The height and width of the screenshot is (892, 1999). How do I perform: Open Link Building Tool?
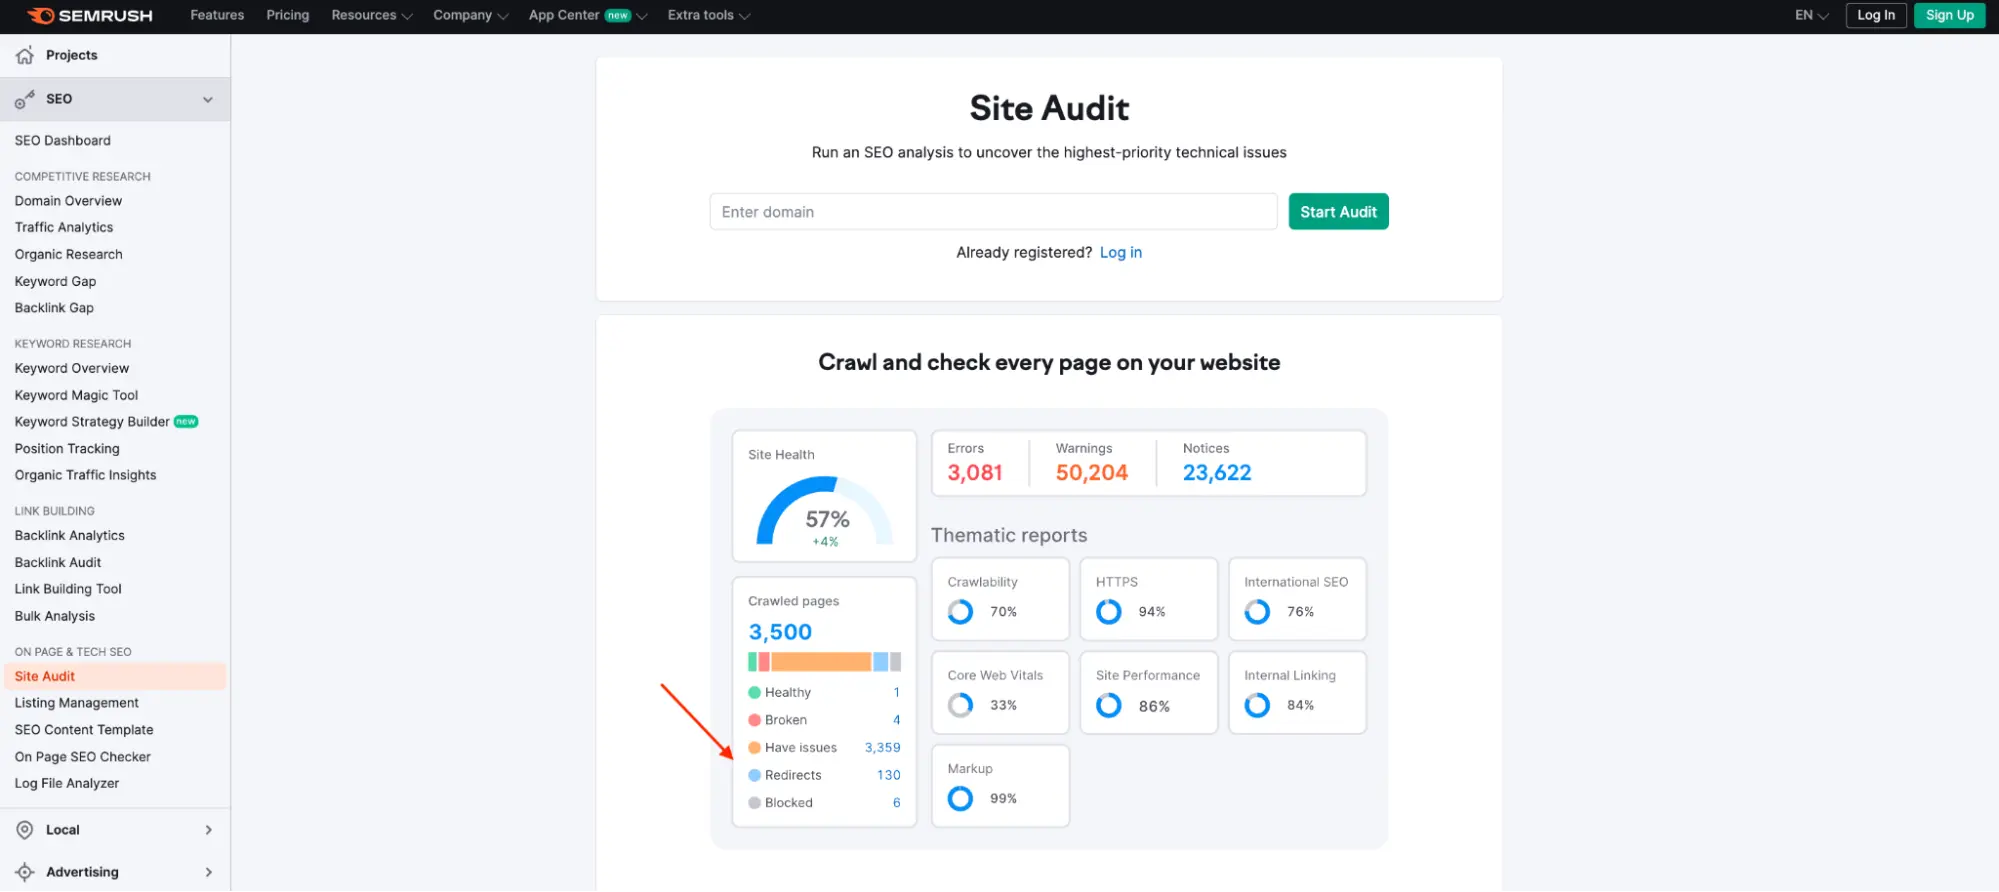pos(68,589)
